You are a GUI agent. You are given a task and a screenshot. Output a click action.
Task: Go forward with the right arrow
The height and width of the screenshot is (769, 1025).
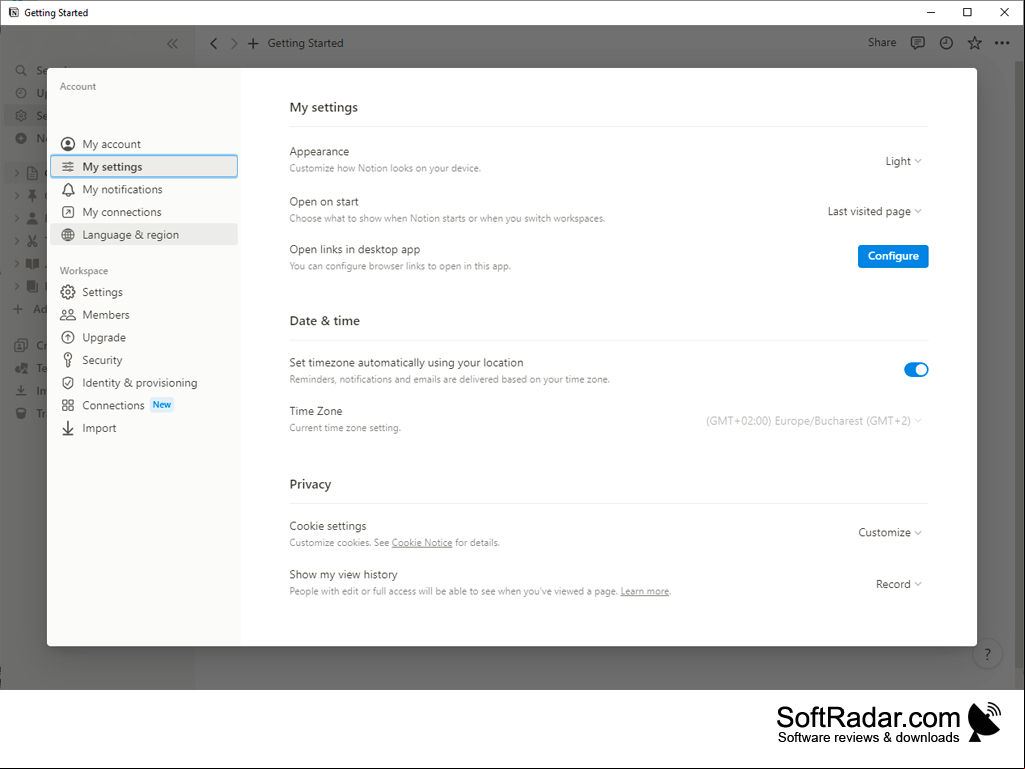[x=234, y=44]
